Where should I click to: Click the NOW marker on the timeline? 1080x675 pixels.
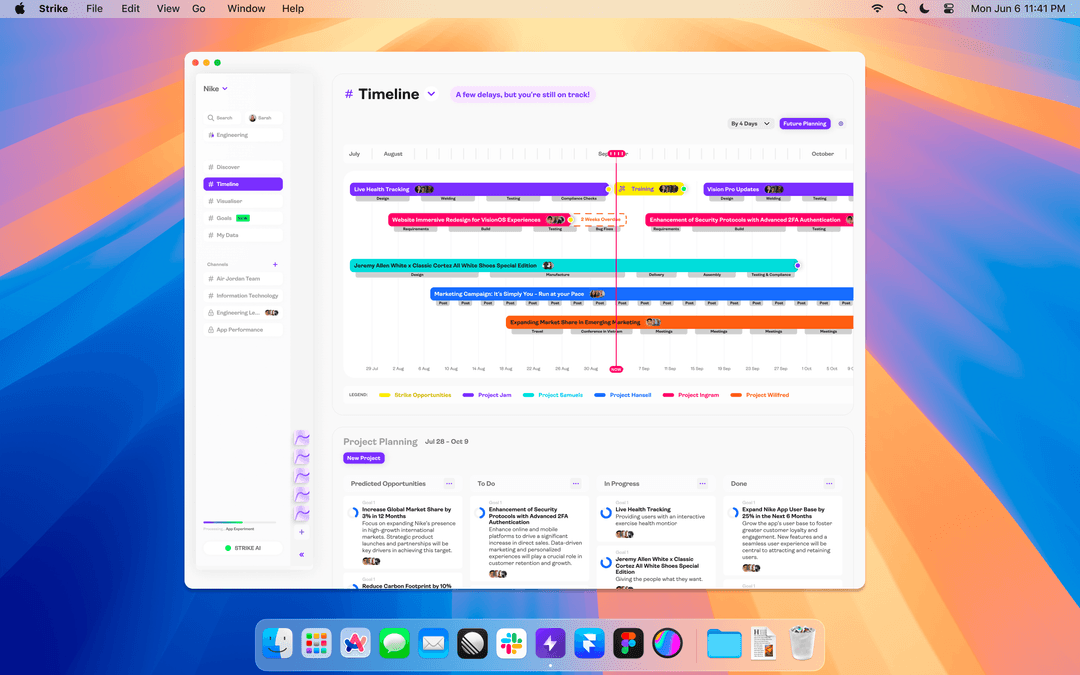616,368
